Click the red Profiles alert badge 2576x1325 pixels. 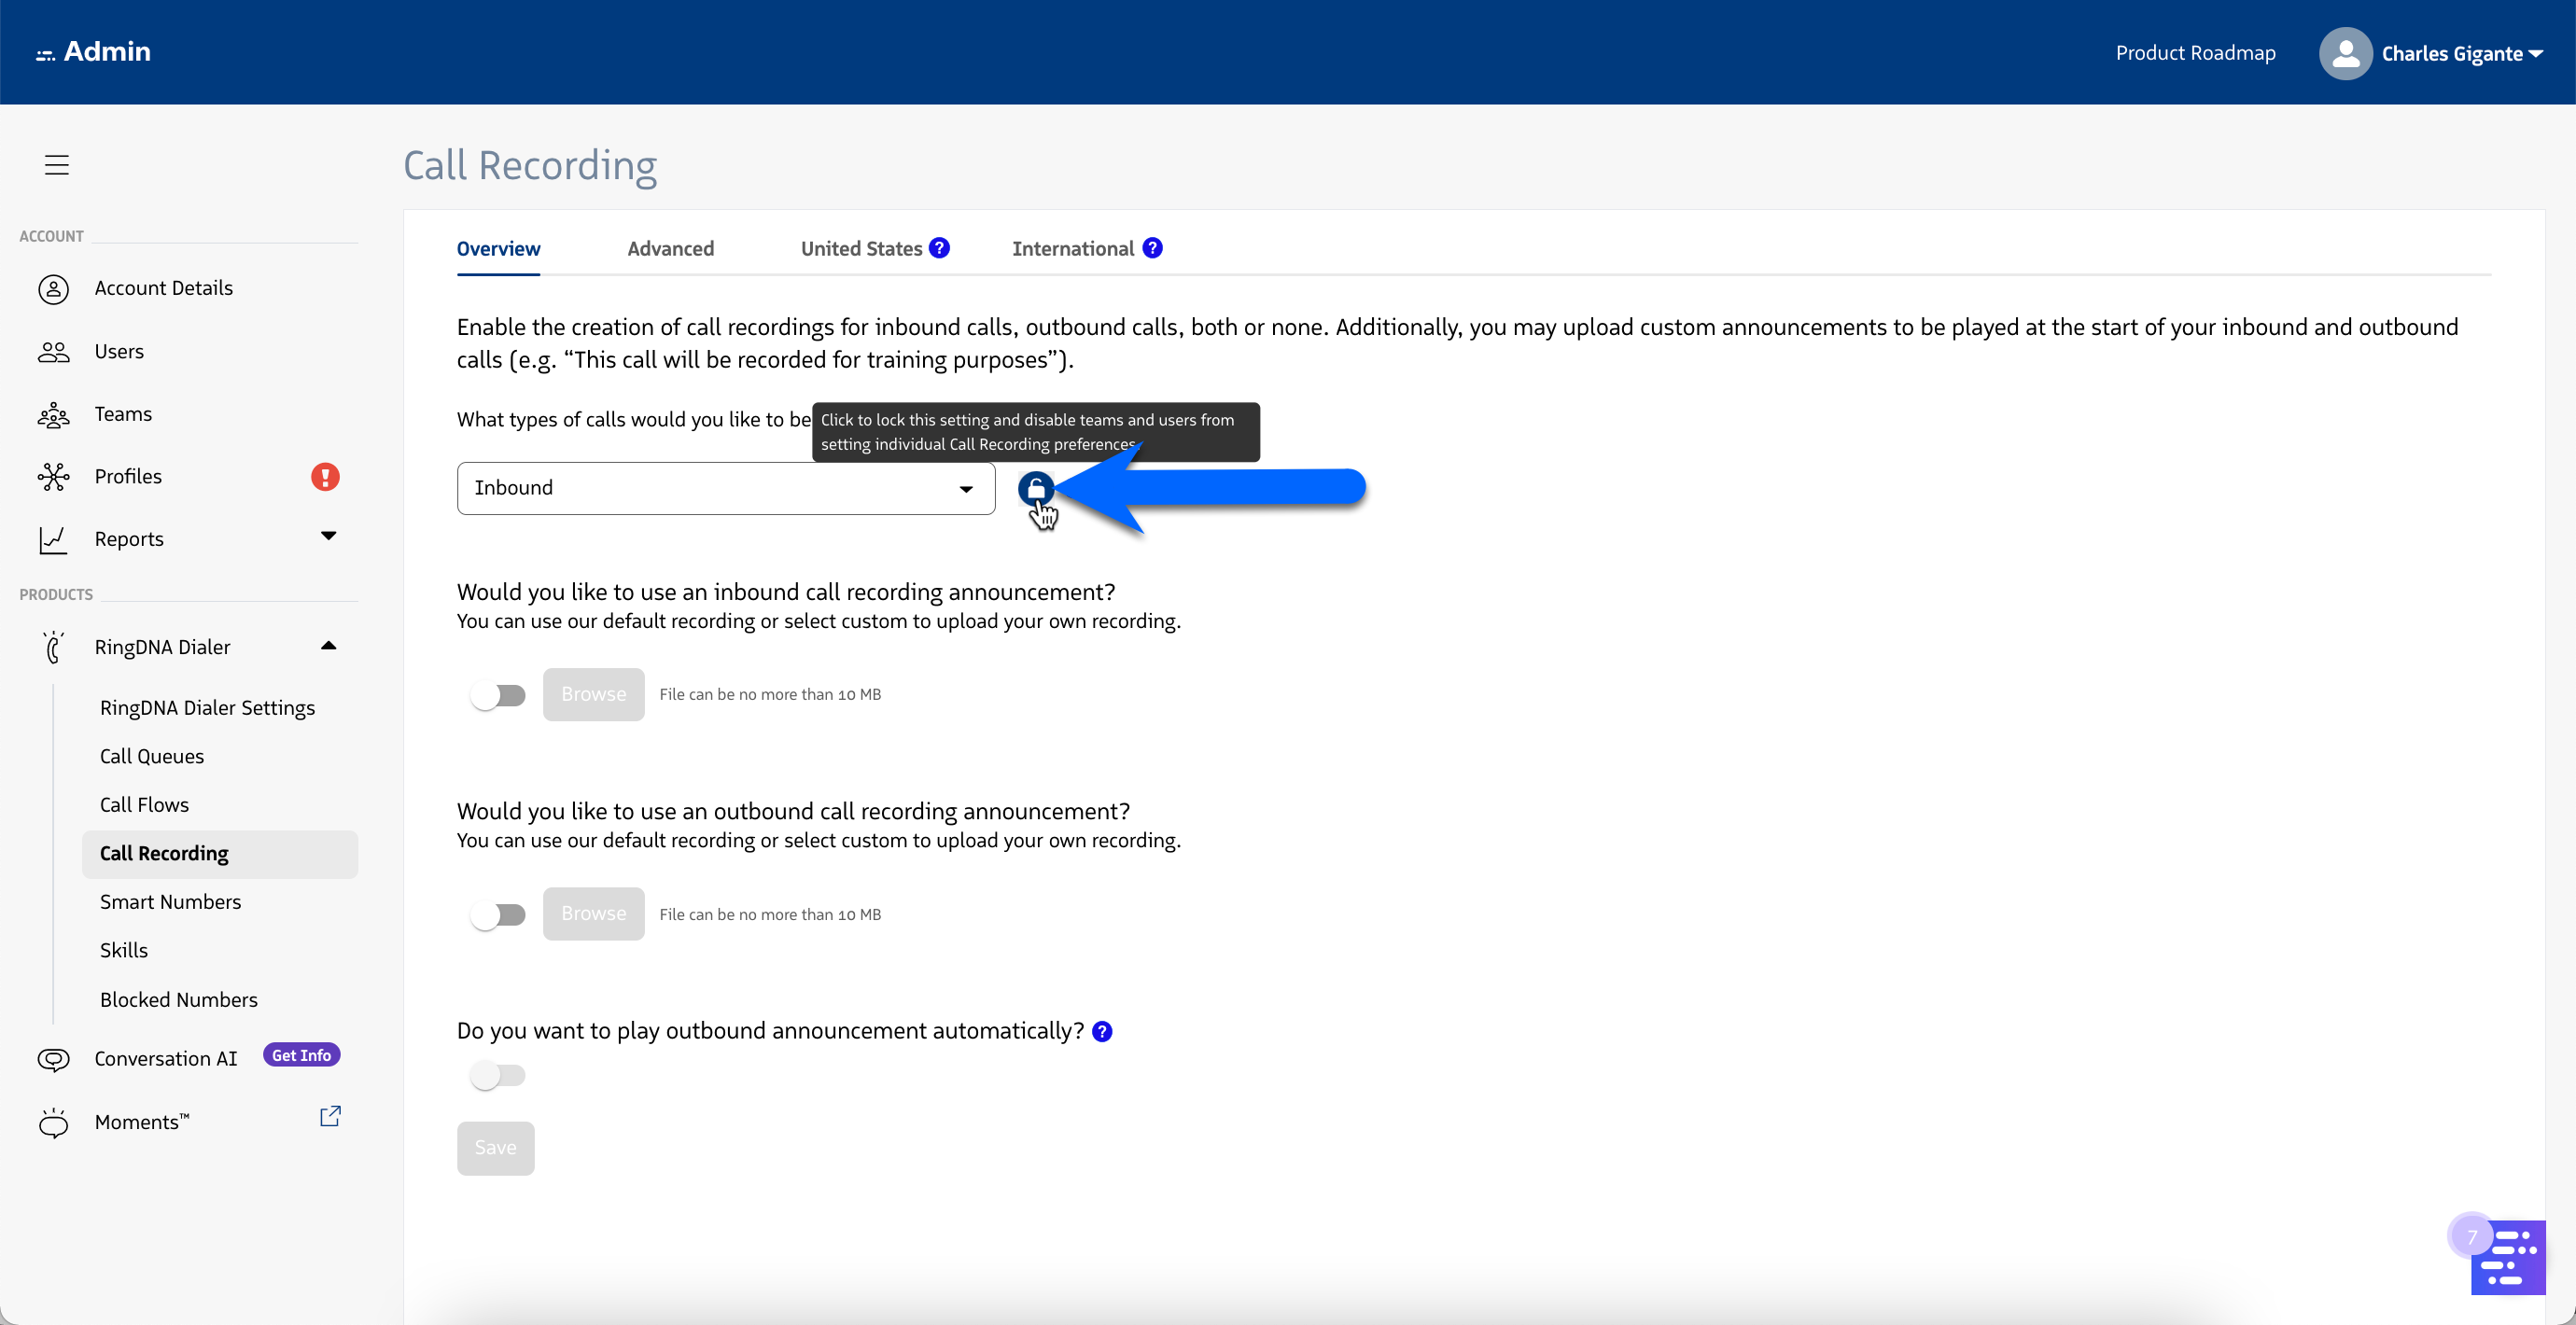point(324,476)
